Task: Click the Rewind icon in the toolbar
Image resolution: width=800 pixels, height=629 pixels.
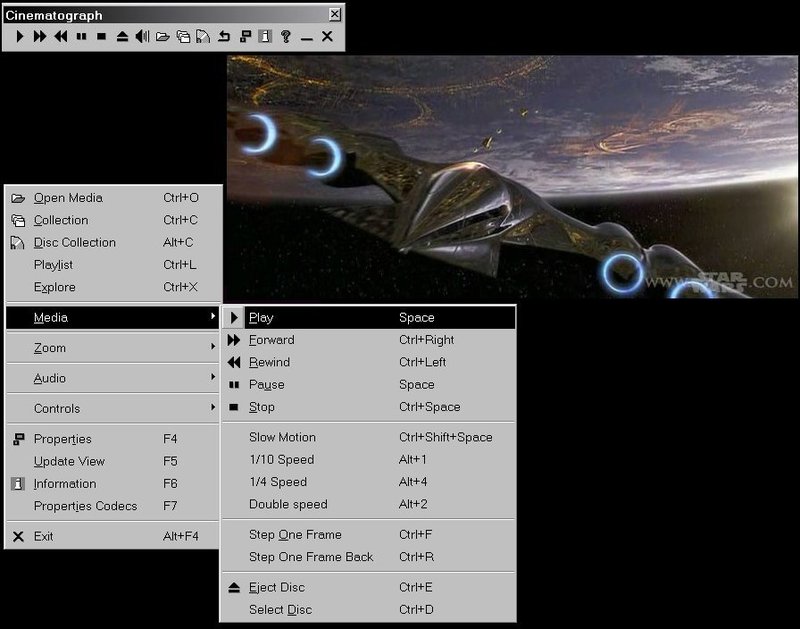Action: 61,36
